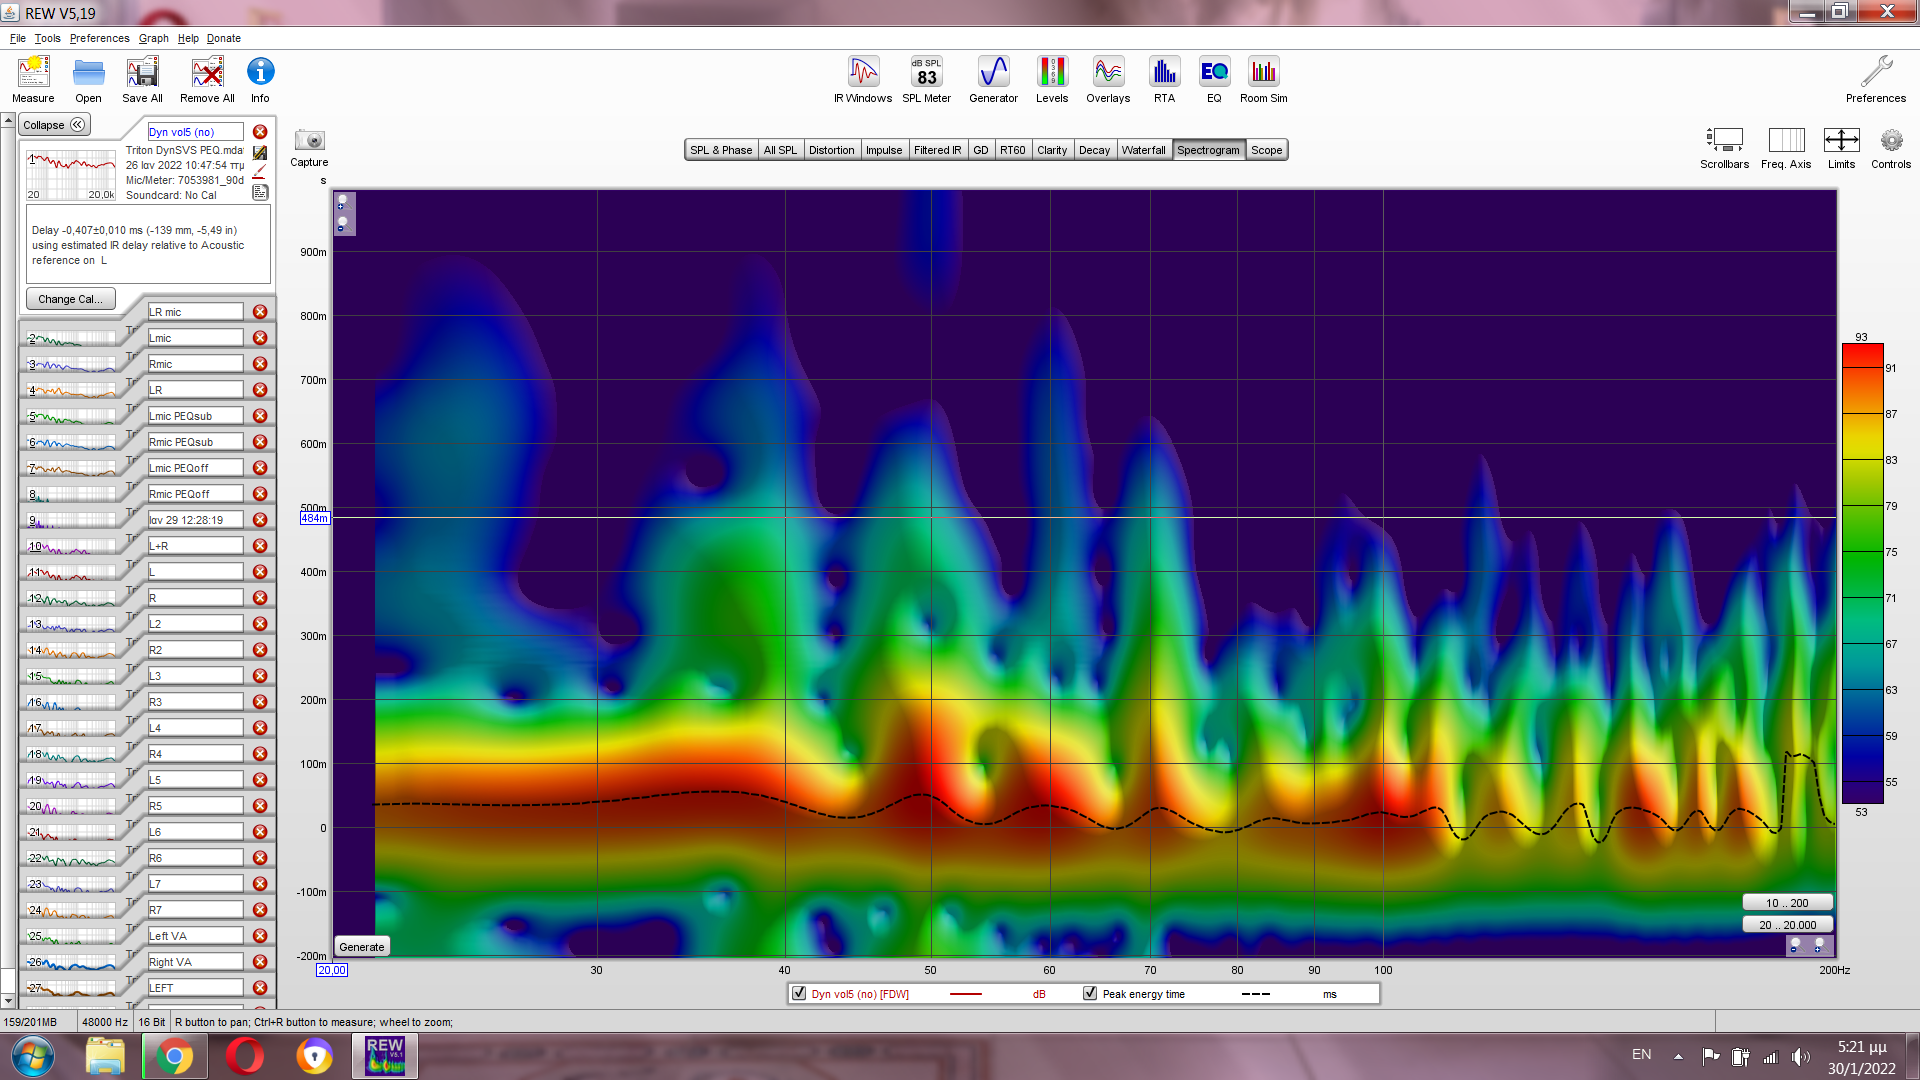Screen dimensions: 1920x1080
Task: Change trace colour for Dyn vol5
Action: point(260,172)
